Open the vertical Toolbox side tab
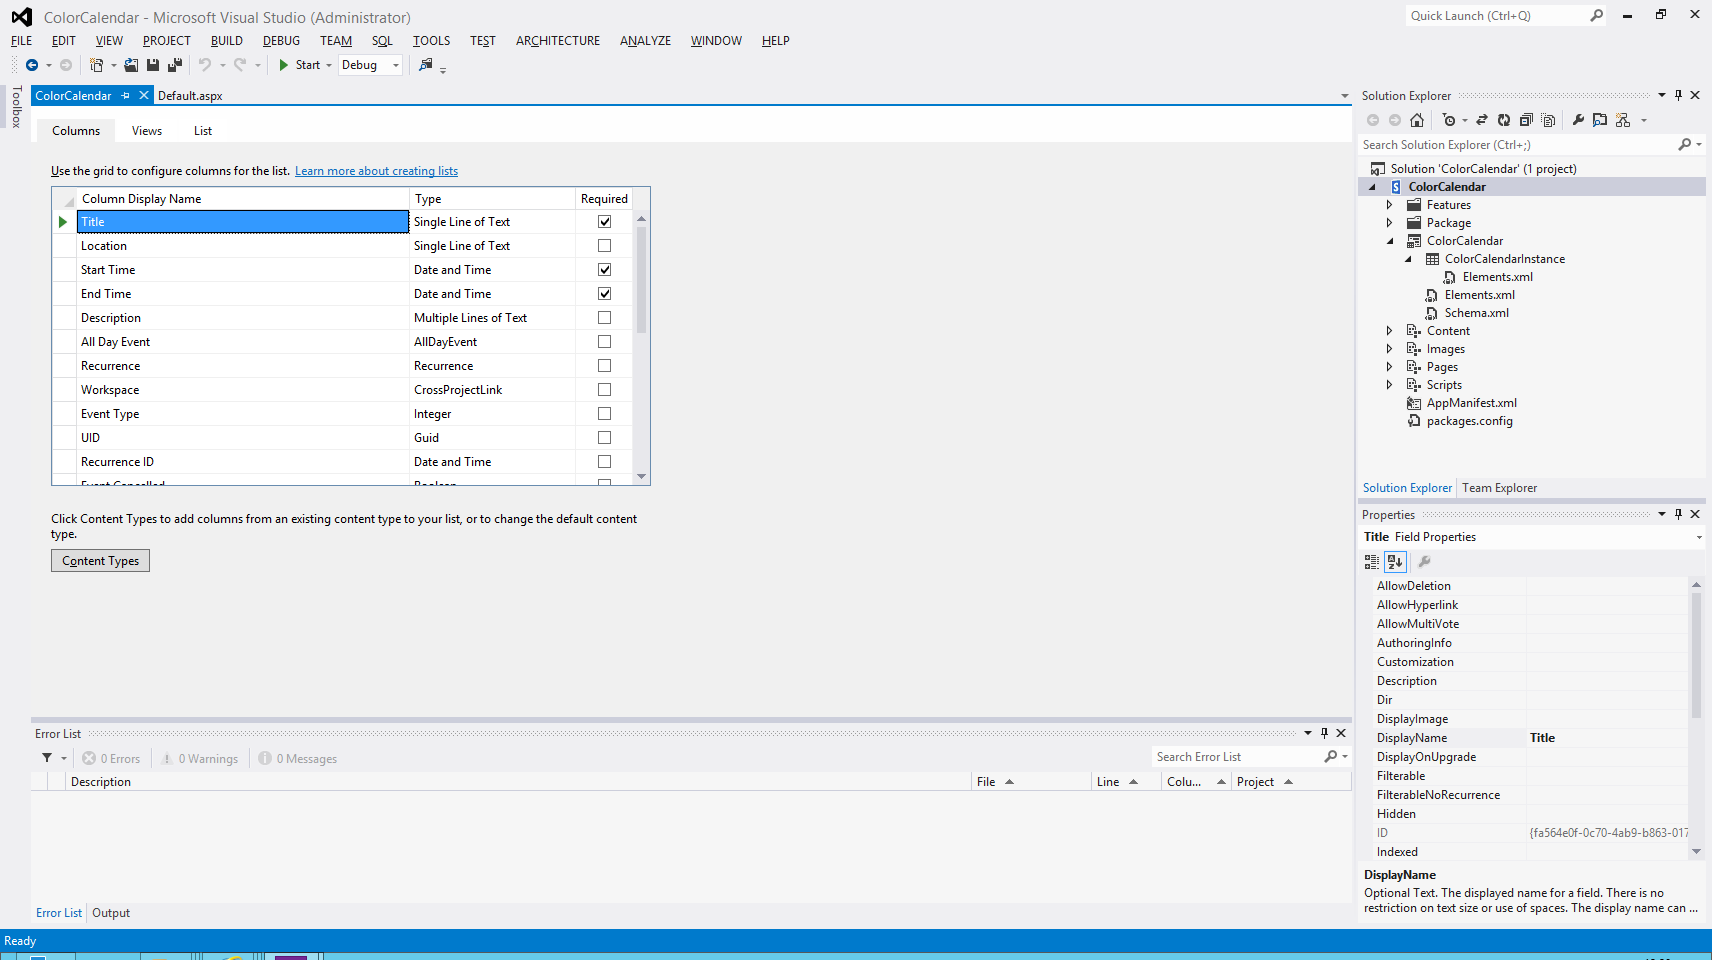Viewport: 1712px width, 960px height. (x=17, y=107)
